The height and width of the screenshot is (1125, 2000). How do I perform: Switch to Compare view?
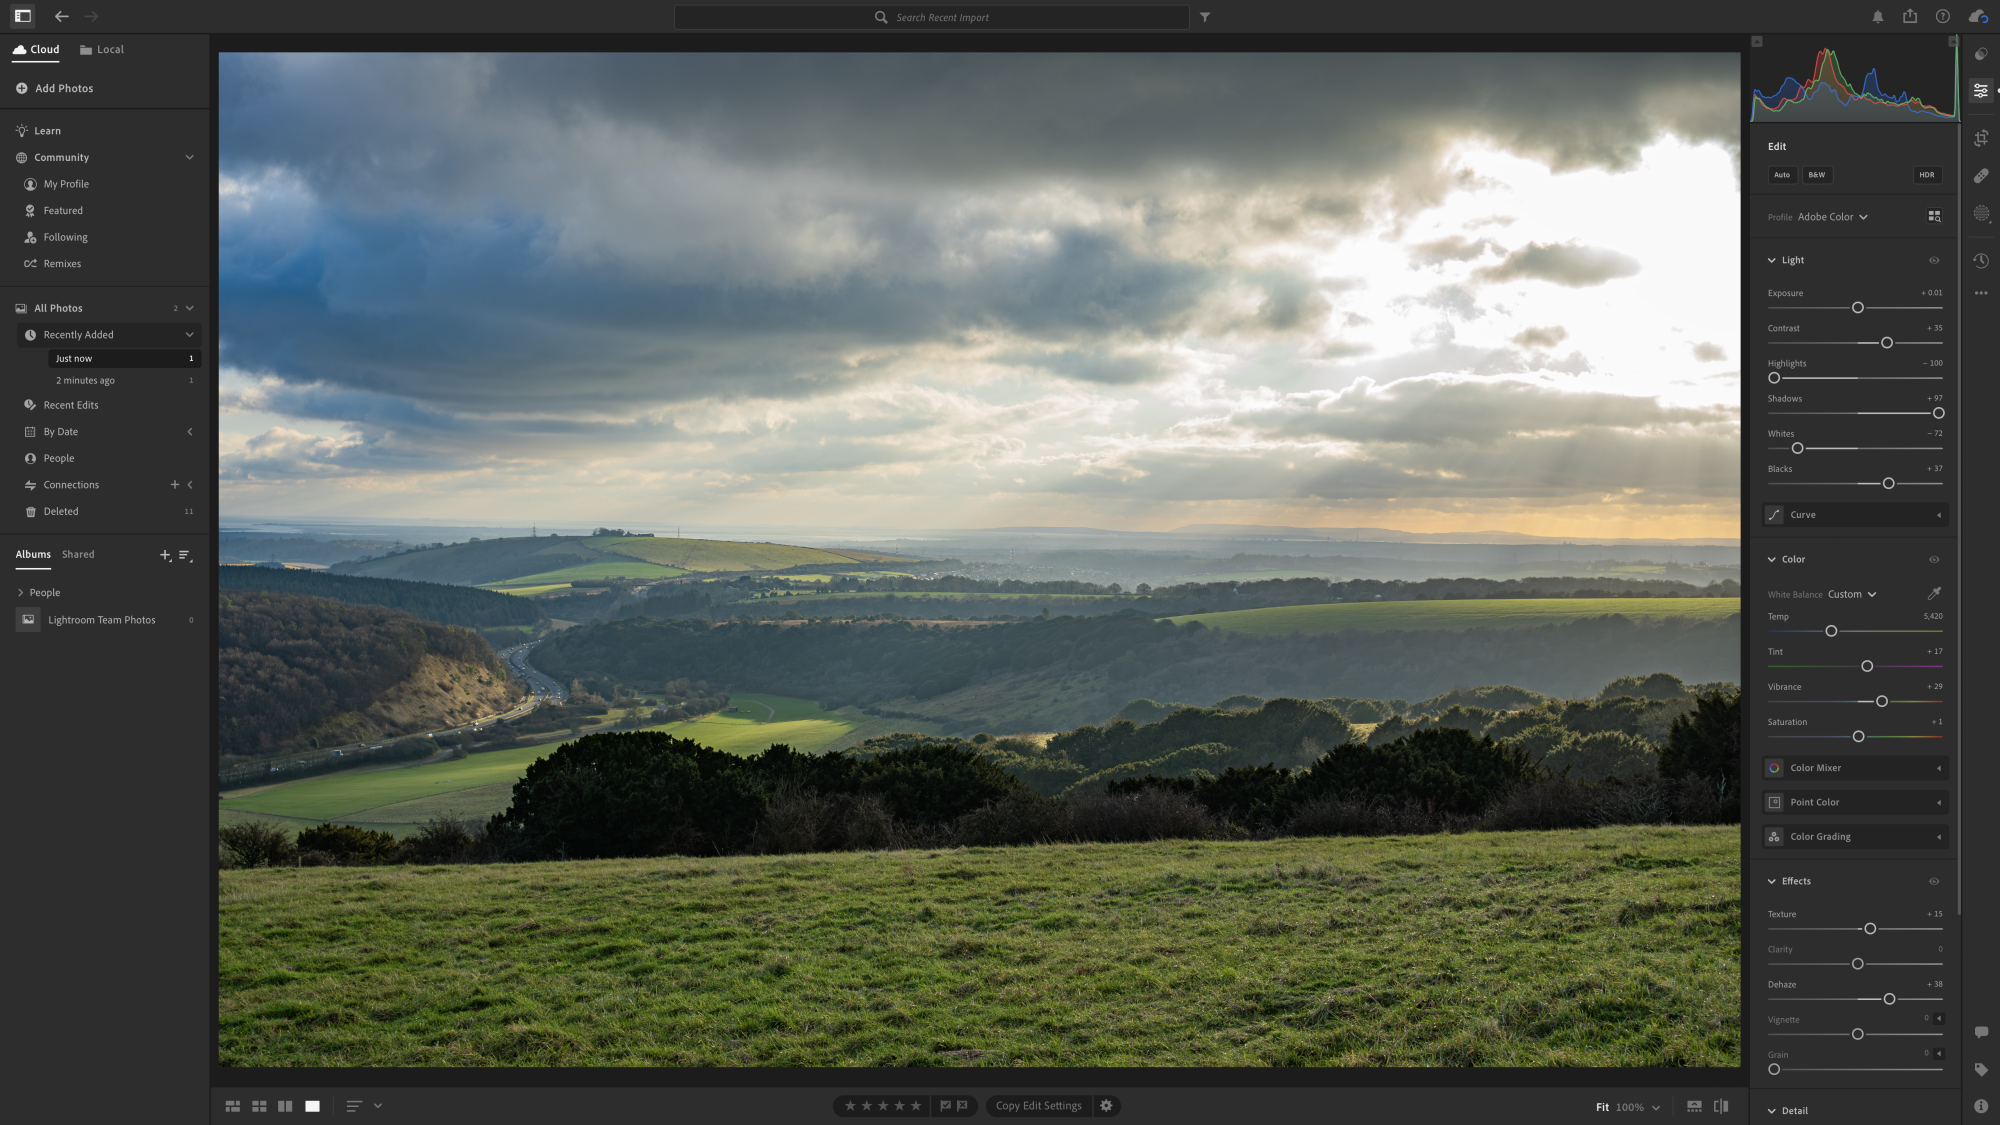[285, 1106]
